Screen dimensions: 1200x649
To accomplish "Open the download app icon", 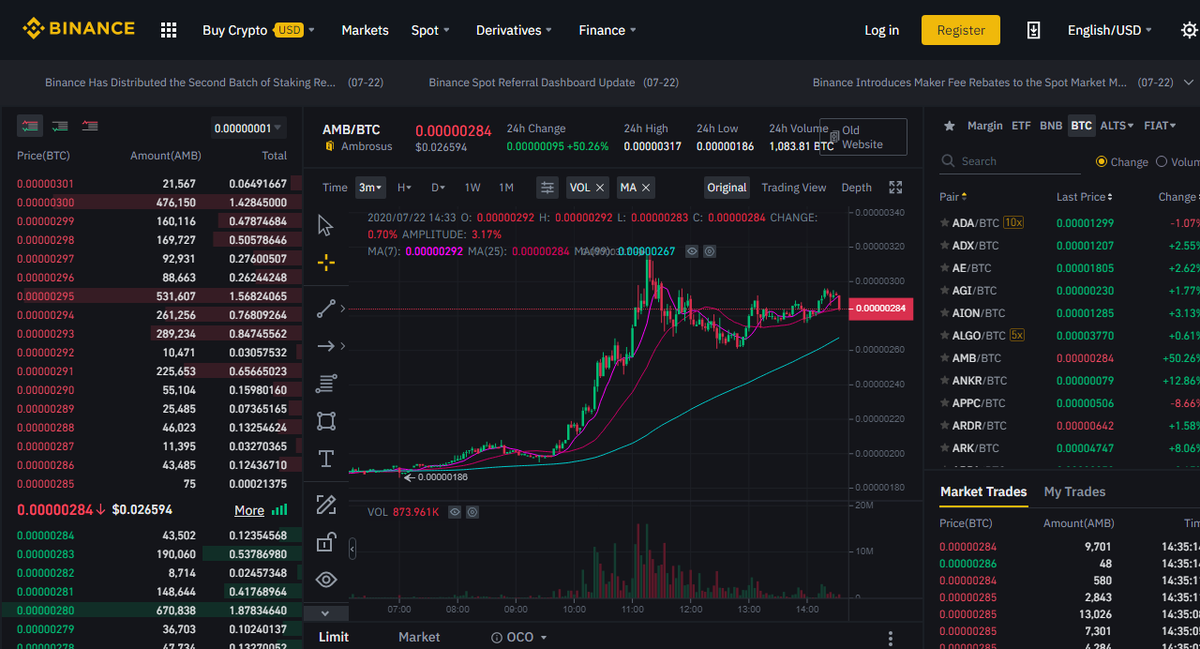I will [1034, 30].
